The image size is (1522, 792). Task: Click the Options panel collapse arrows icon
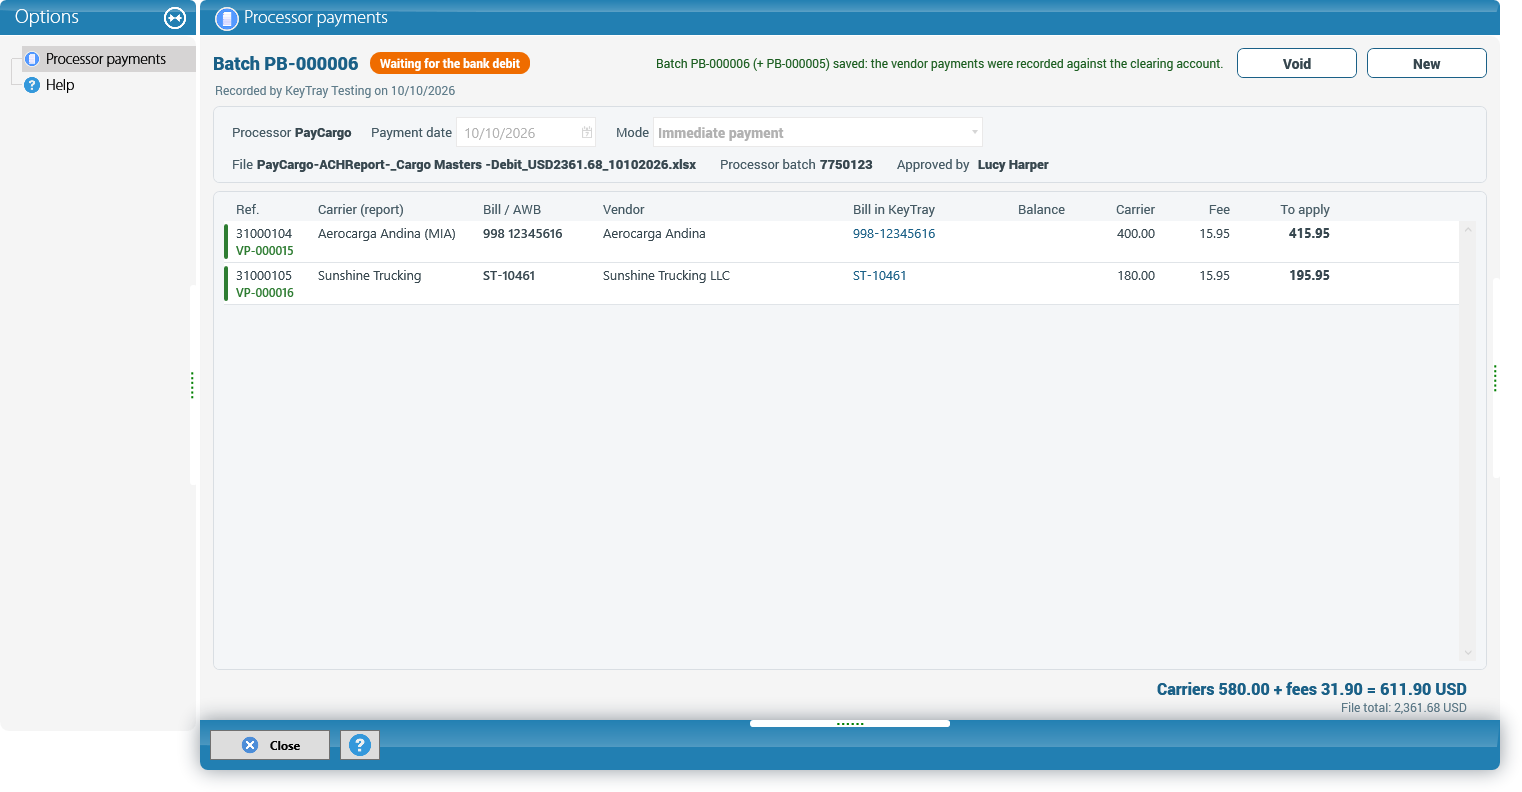[x=175, y=18]
